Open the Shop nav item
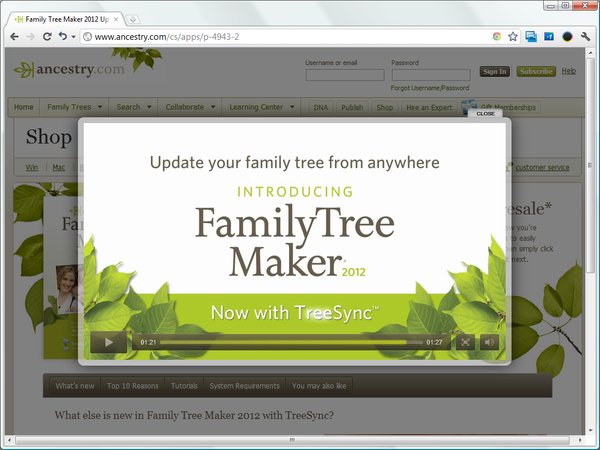The height and width of the screenshot is (450, 600). coord(385,108)
